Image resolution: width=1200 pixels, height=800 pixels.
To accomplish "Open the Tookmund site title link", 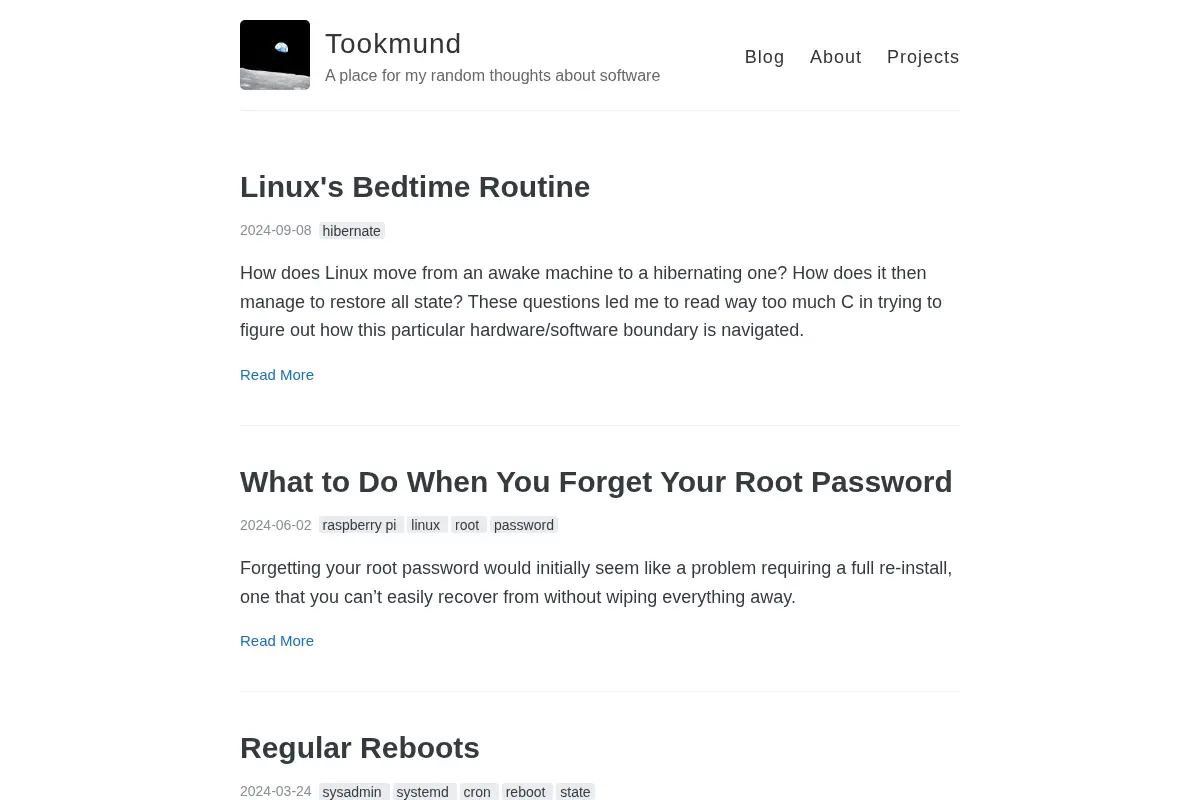I will pos(393,44).
